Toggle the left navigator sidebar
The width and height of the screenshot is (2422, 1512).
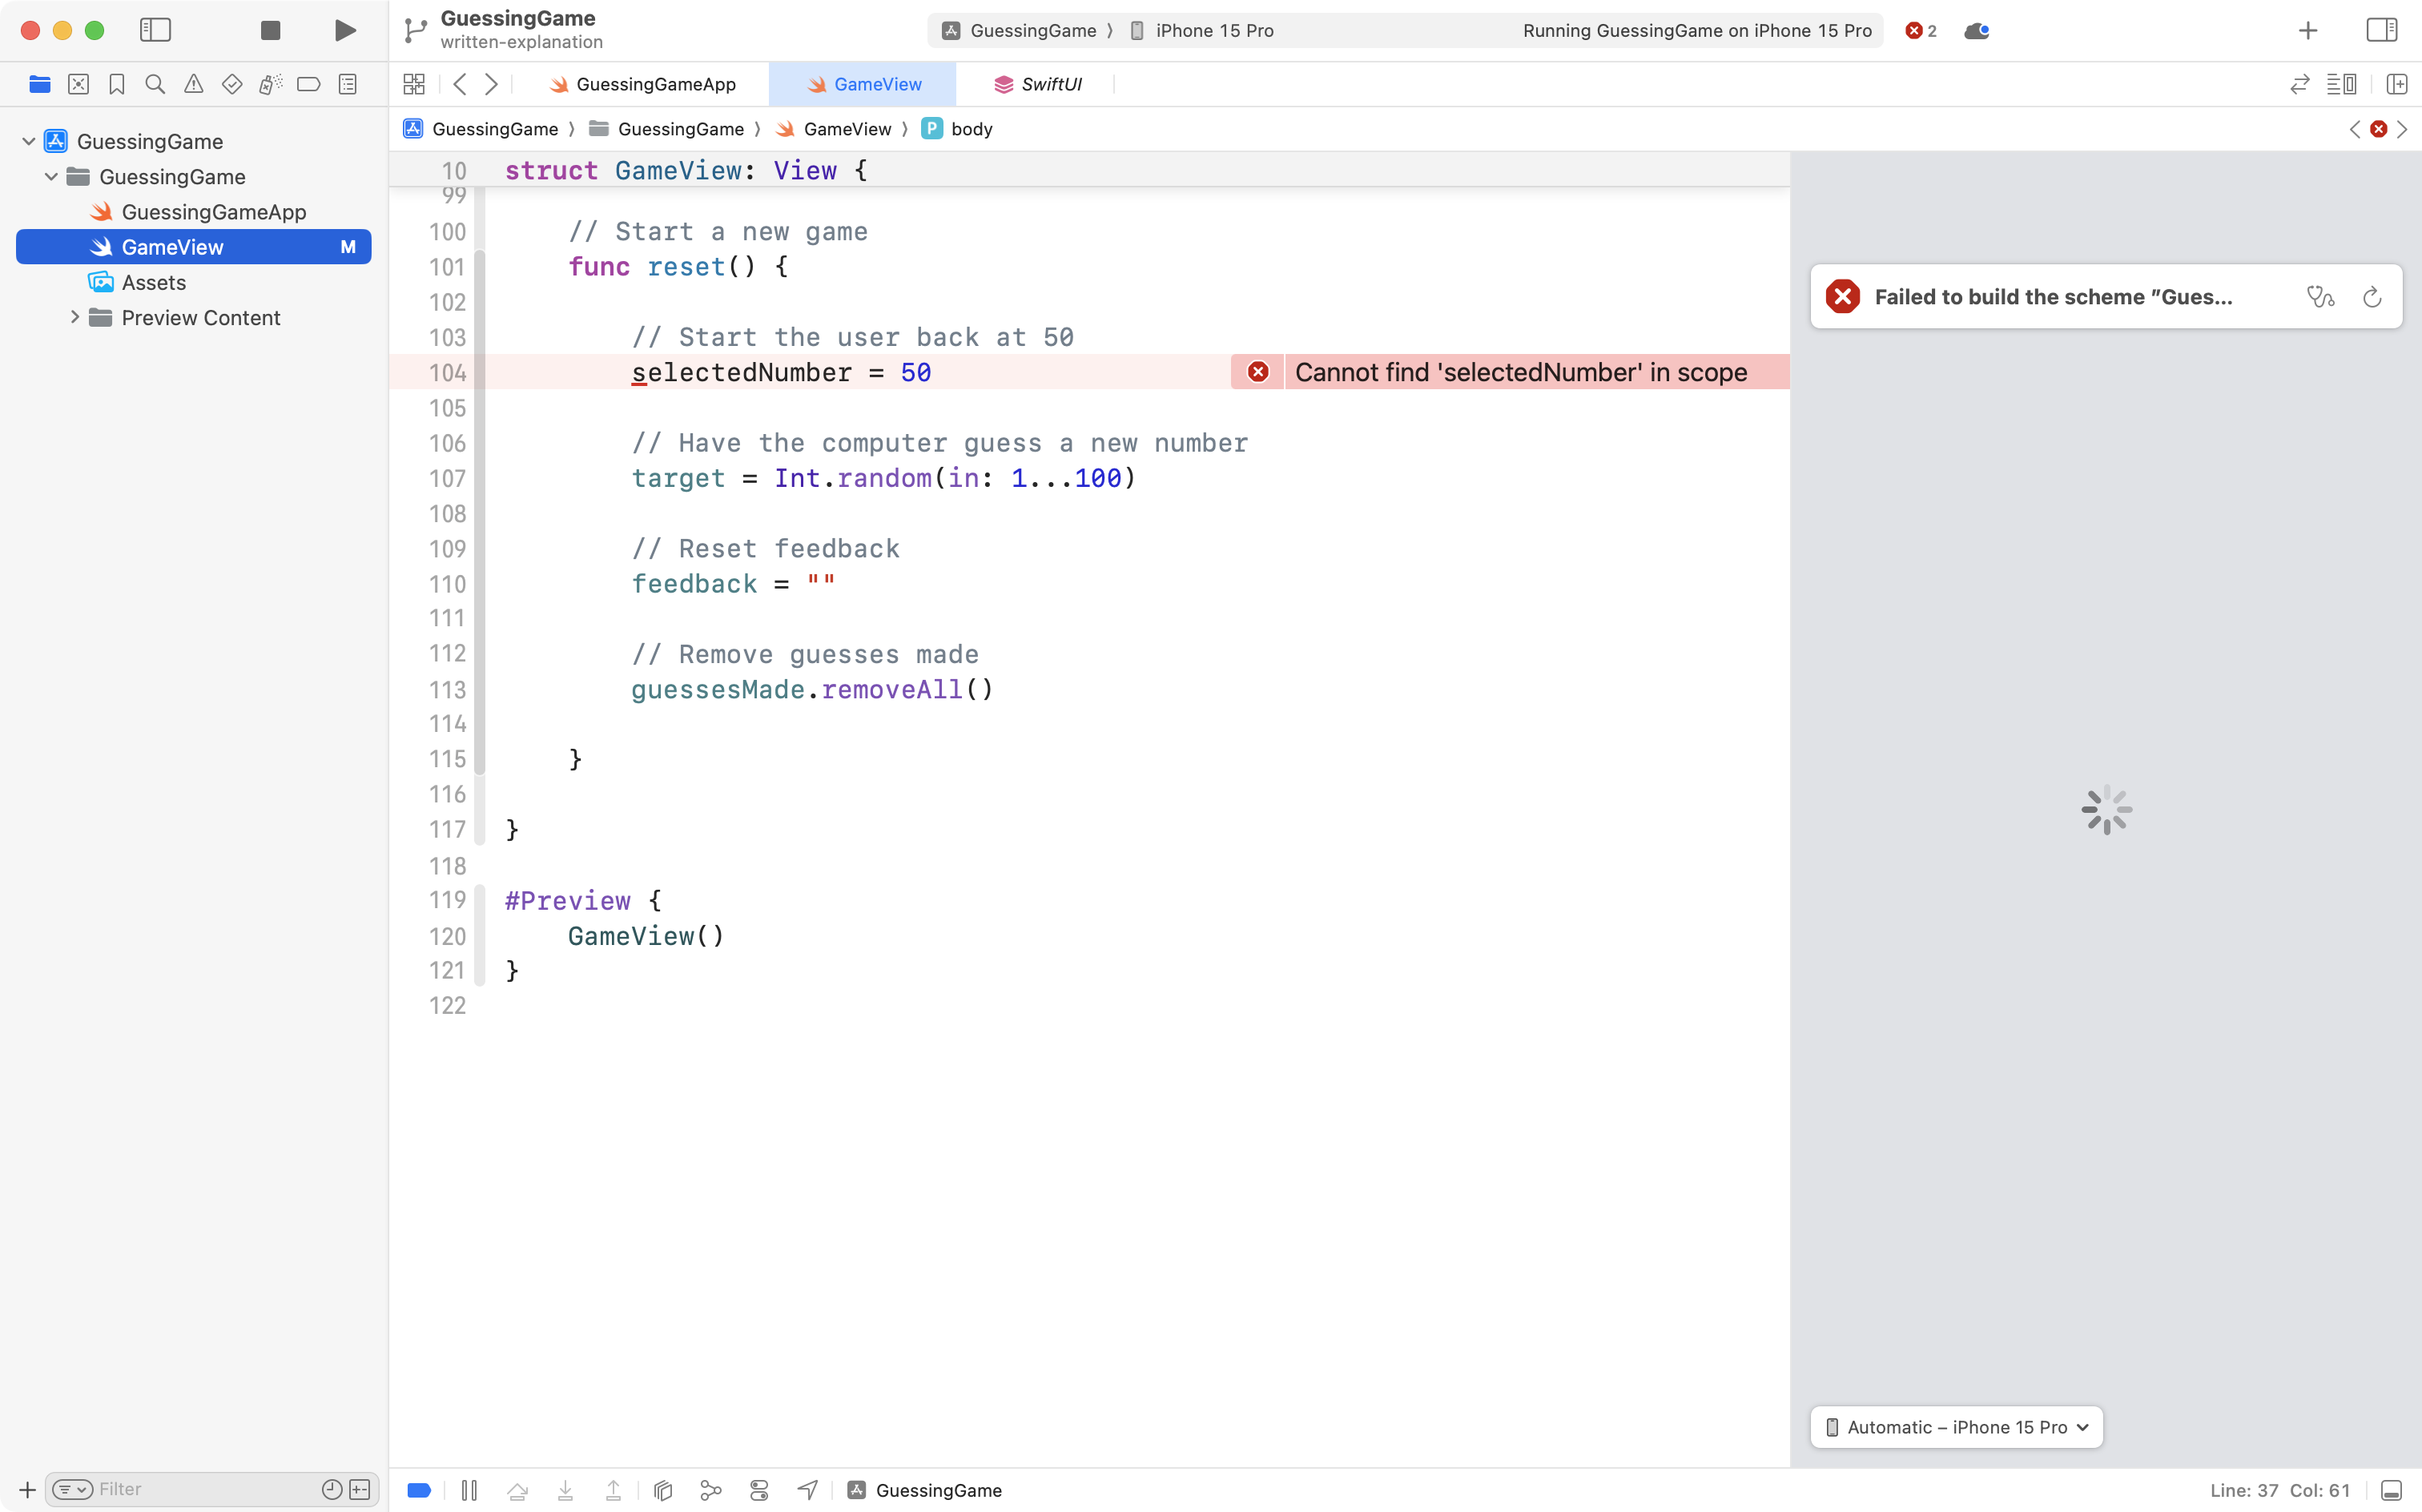tap(156, 30)
